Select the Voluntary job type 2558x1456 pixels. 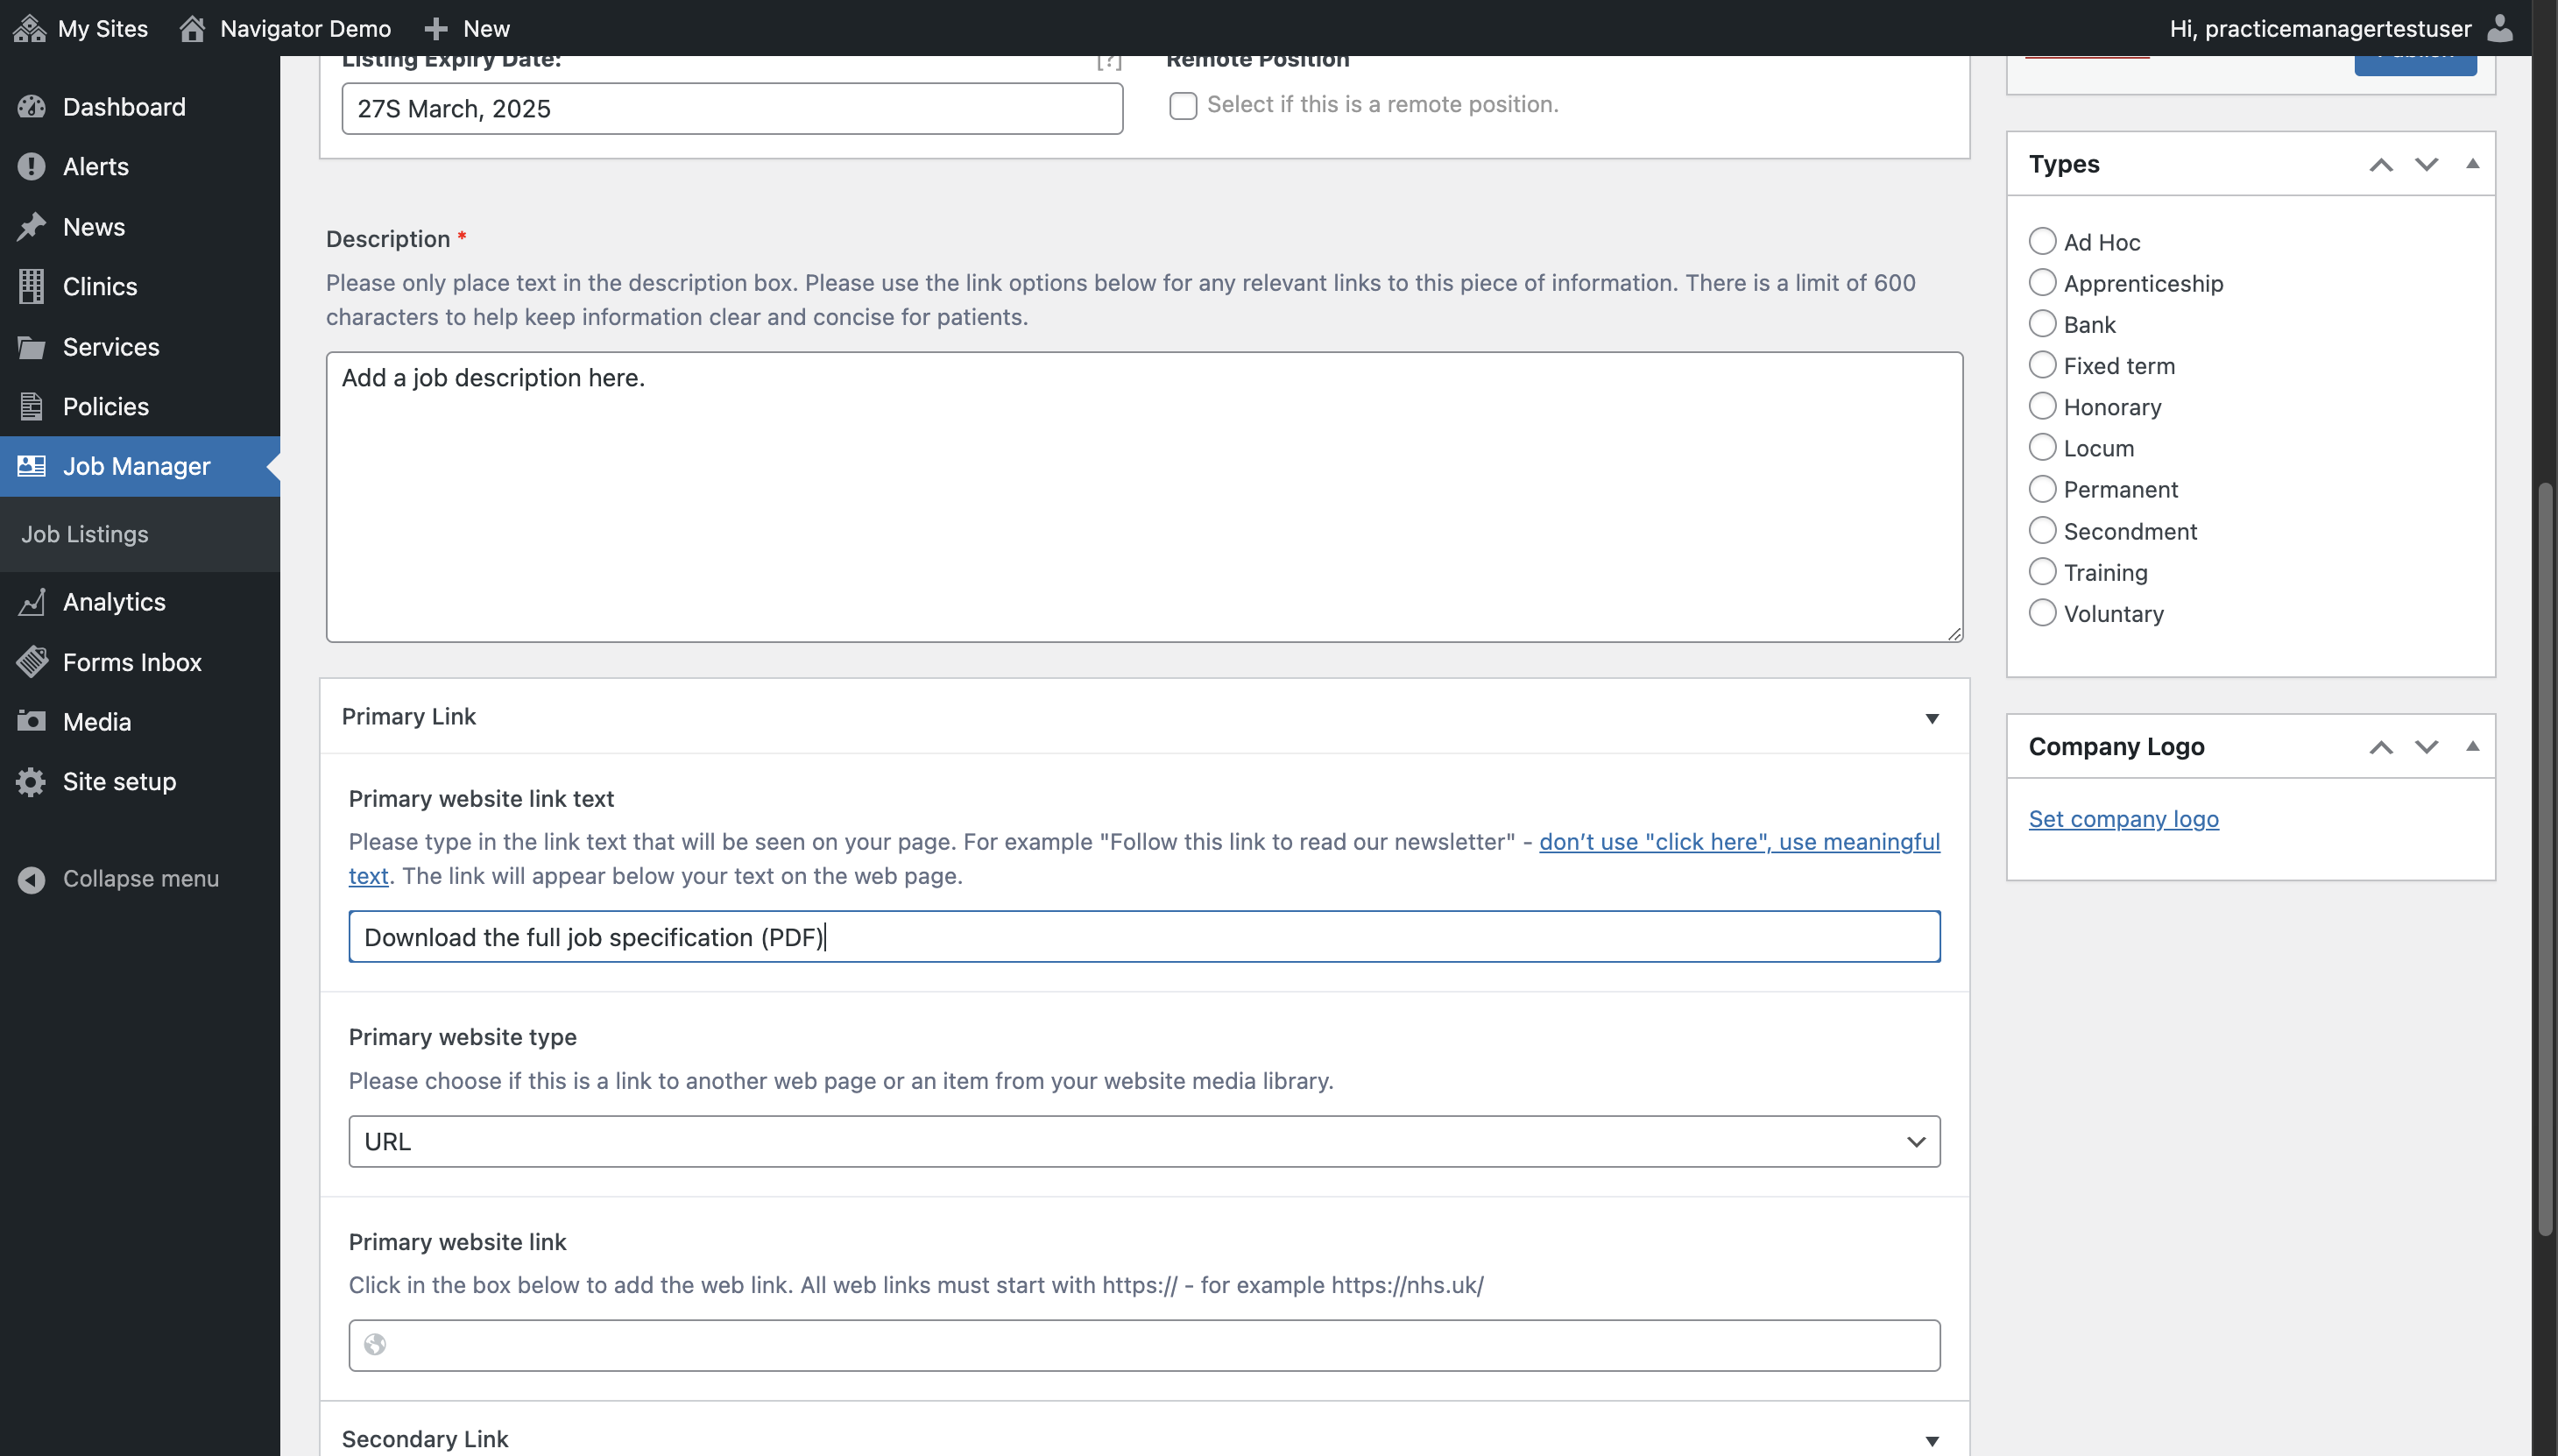[x=2042, y=613]
